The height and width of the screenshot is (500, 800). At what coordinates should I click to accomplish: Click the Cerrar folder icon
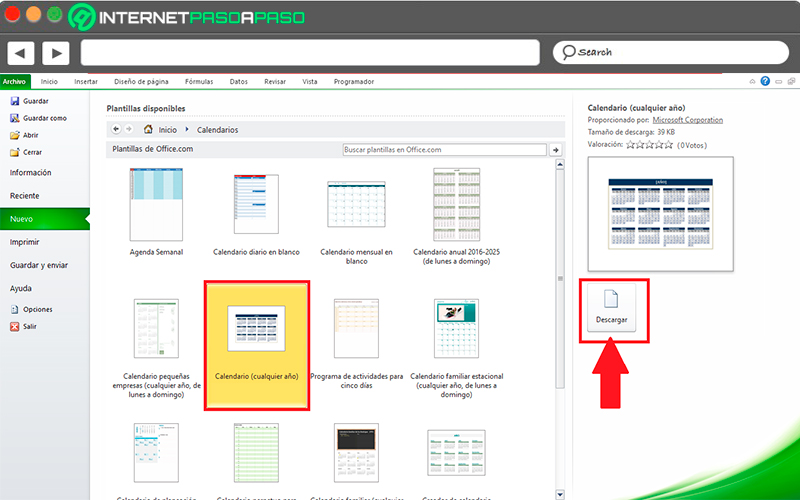[x=15, y=153]
